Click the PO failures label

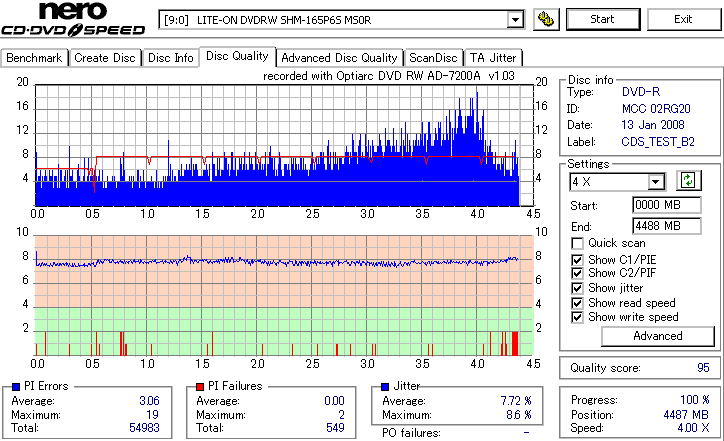click(411, 433)
